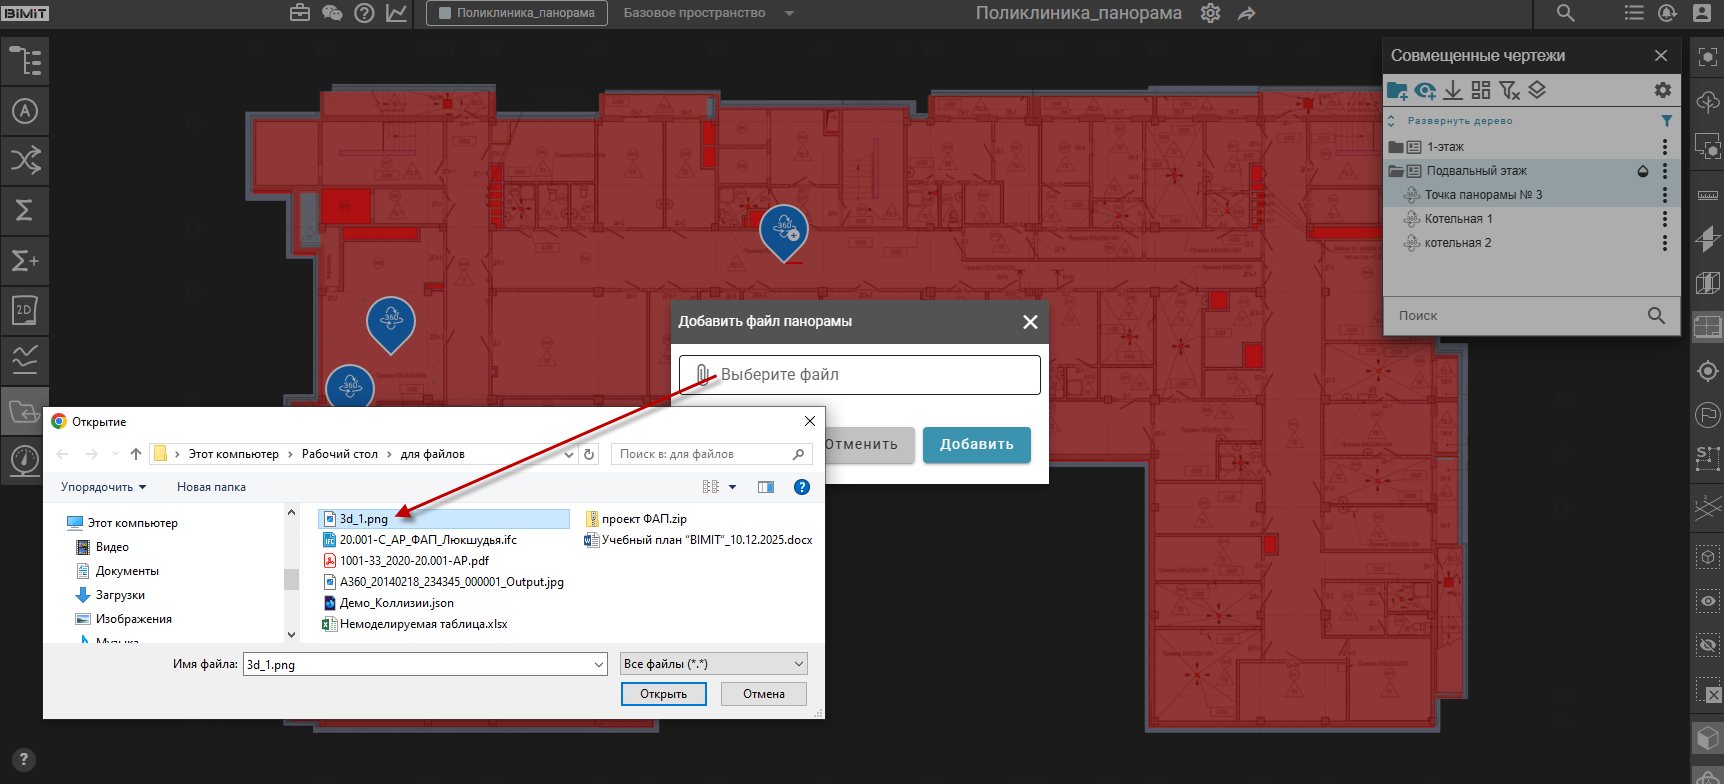Click the Выберите файл input field
The image size is (1724, 784).
pyautogui.click(x=860, y=375)
